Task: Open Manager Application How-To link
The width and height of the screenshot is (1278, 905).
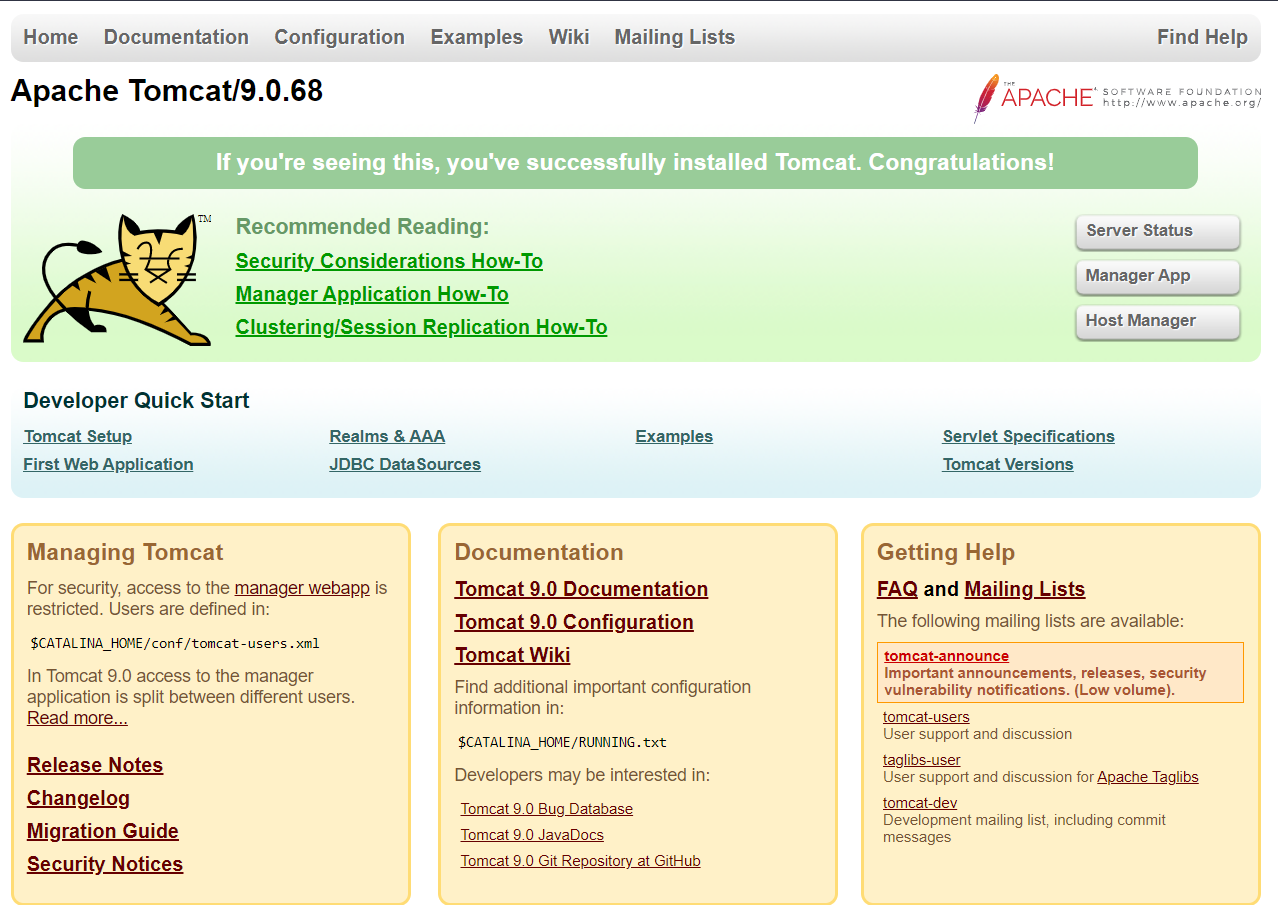Action: click(x=372, y=294)
